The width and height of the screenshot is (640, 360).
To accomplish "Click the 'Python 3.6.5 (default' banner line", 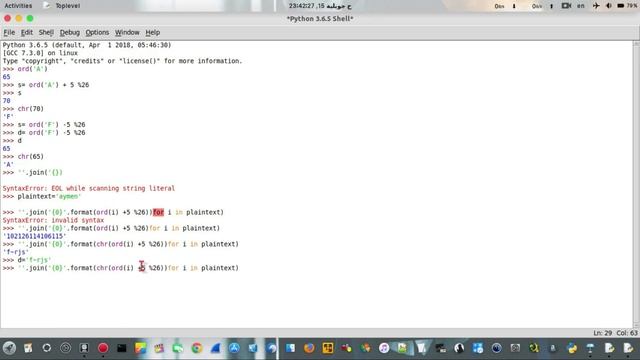I will [x=87, y=45].
